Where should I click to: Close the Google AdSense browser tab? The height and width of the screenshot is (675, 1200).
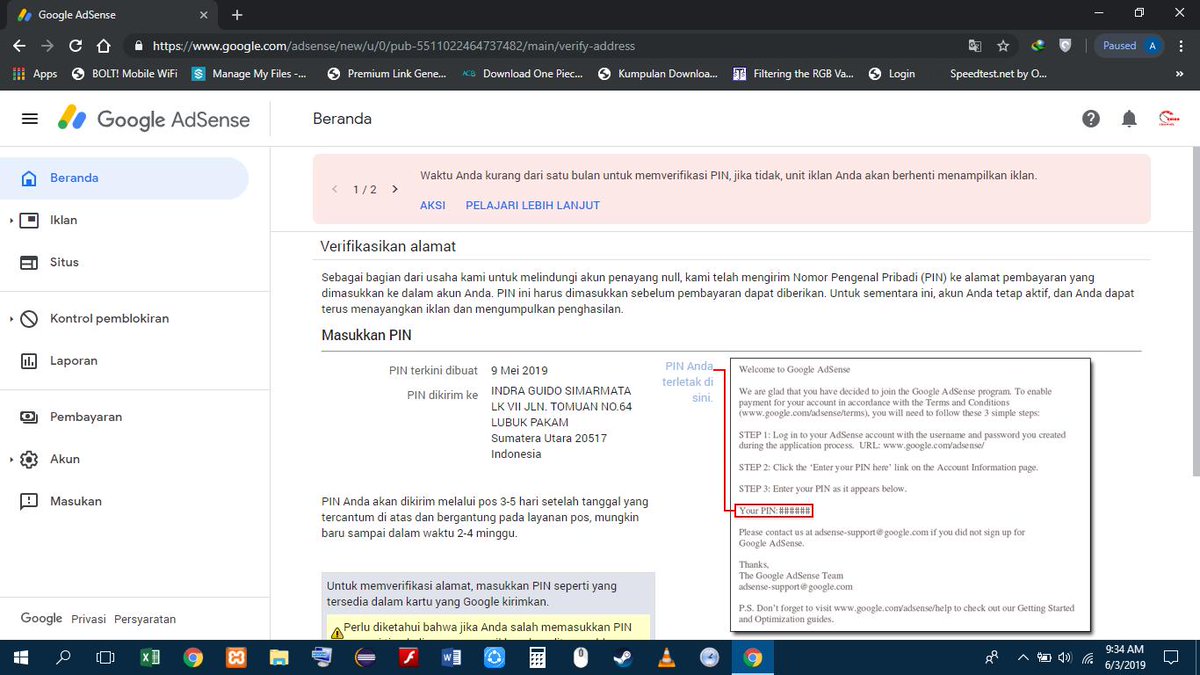(x=204, y=16)
